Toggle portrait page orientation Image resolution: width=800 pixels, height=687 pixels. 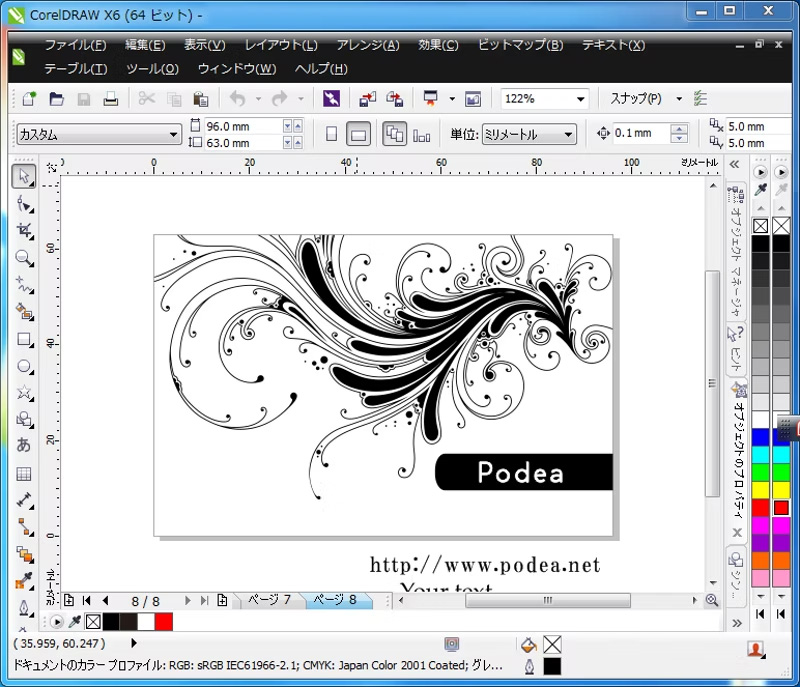332,134
